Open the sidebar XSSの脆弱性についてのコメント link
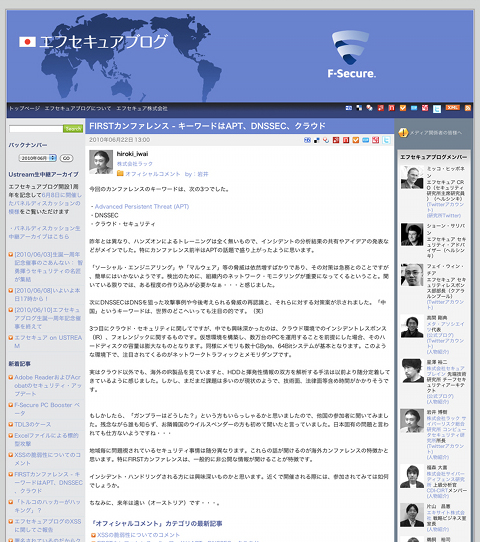480x542 pixels. 48,459
